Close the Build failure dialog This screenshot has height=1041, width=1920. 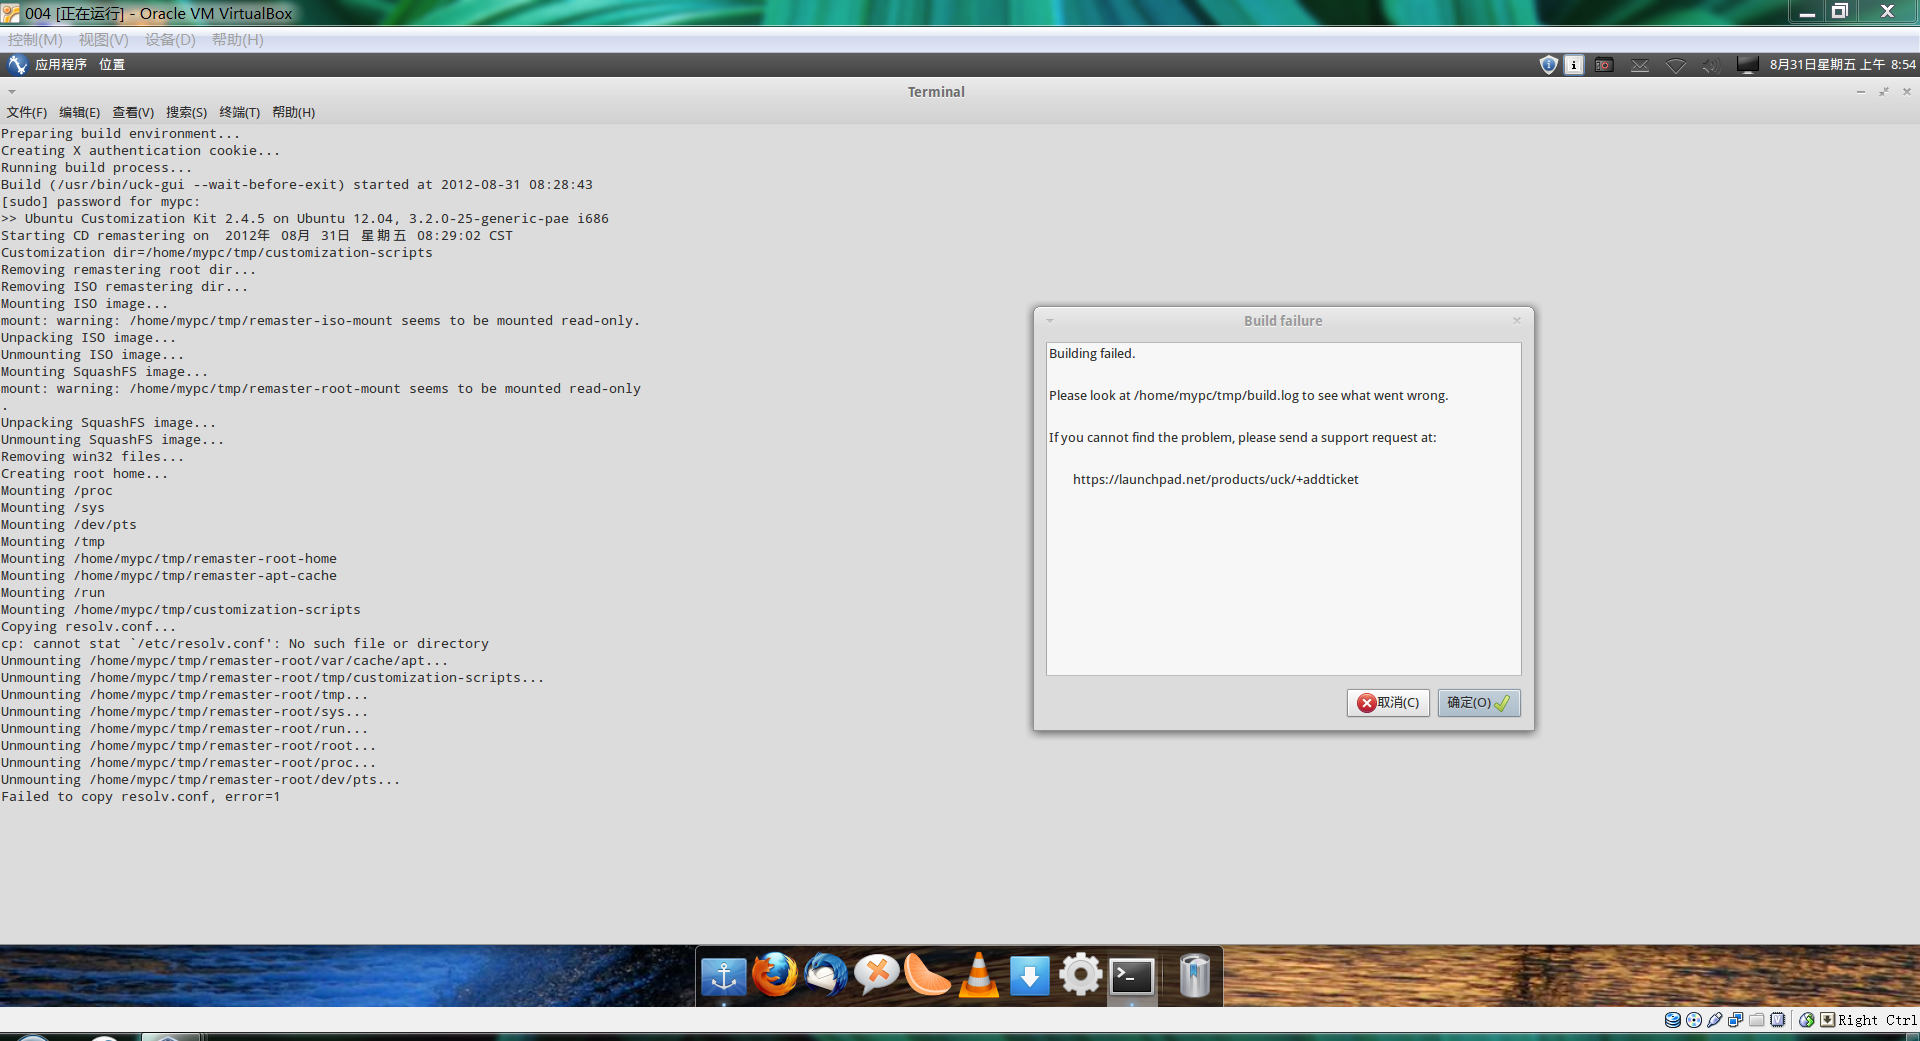coord(1517,321)
